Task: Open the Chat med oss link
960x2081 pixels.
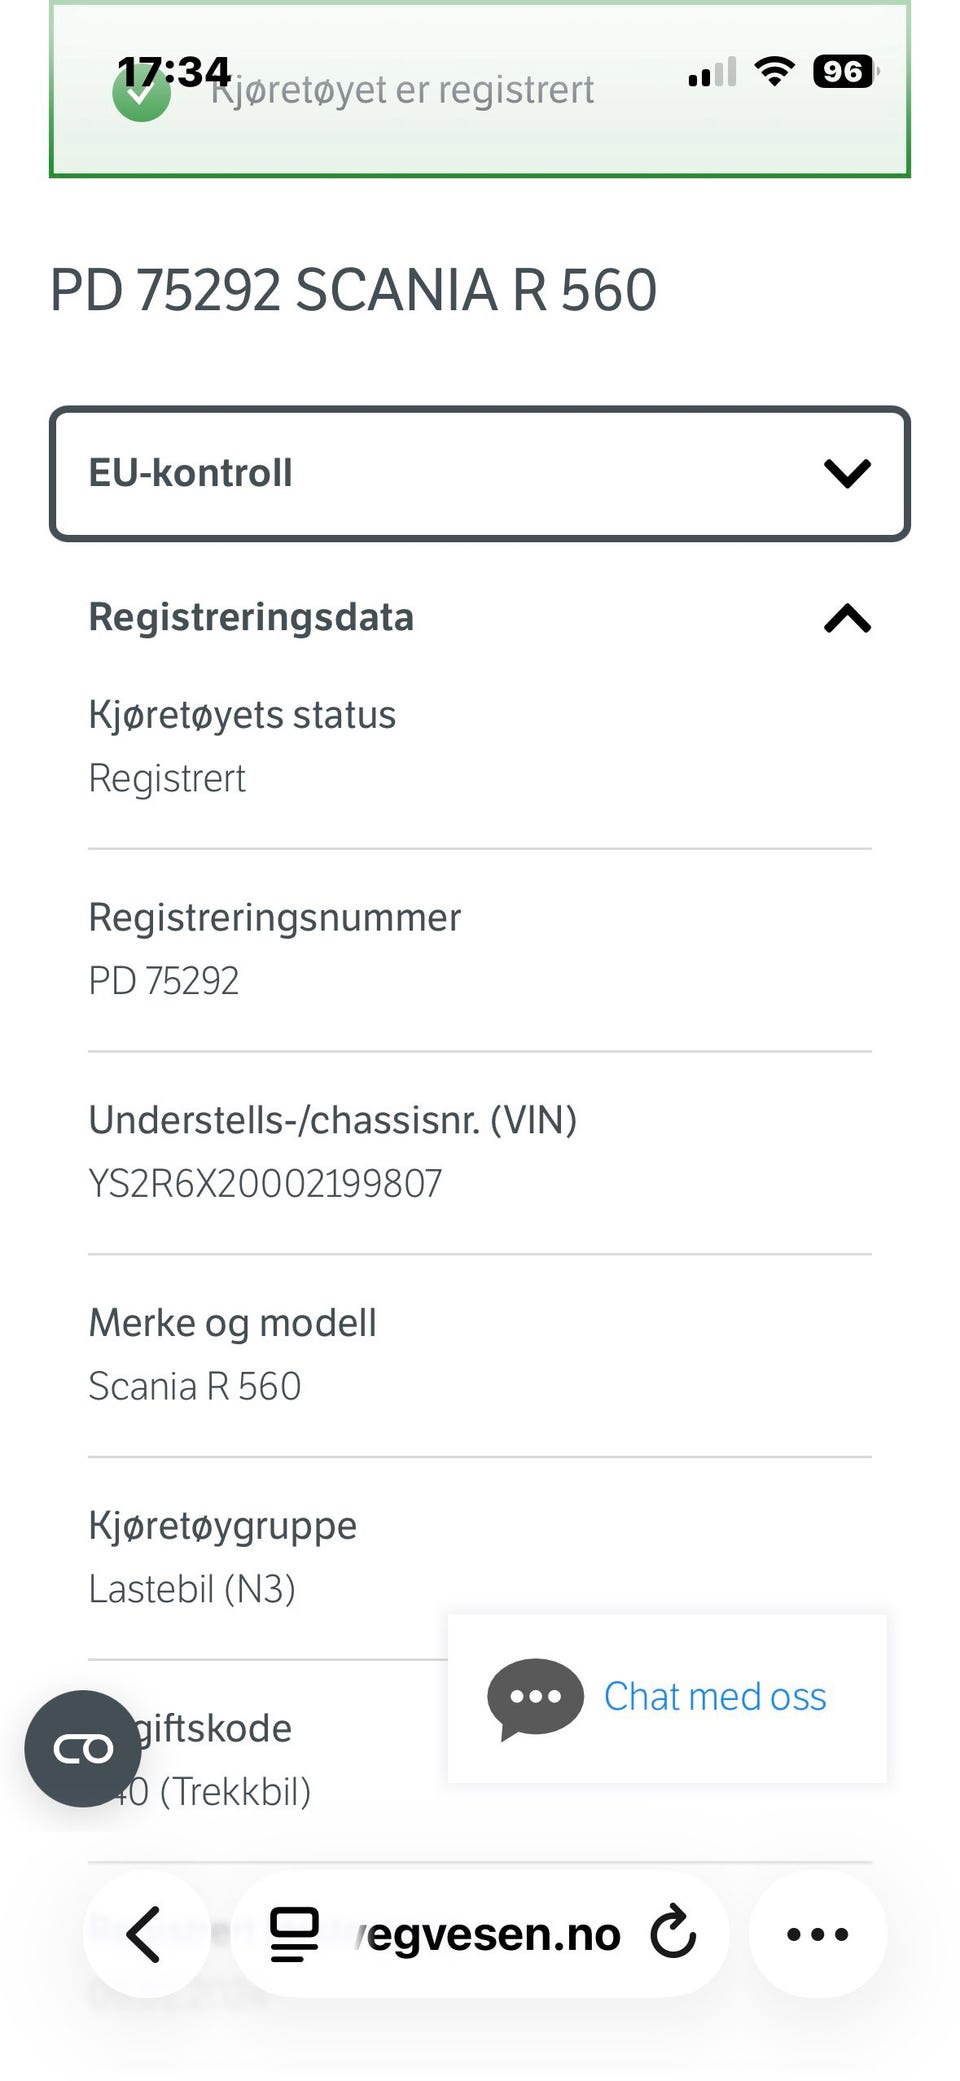Action: (x=715, y=1697)
